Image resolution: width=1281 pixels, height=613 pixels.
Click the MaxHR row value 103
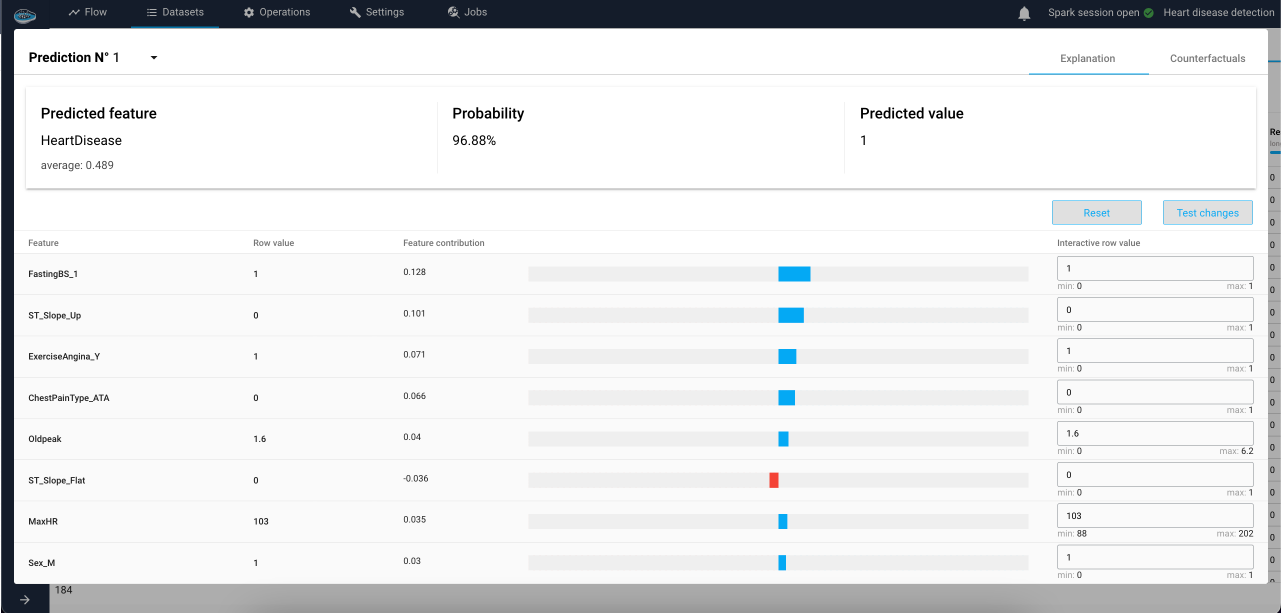261,521
